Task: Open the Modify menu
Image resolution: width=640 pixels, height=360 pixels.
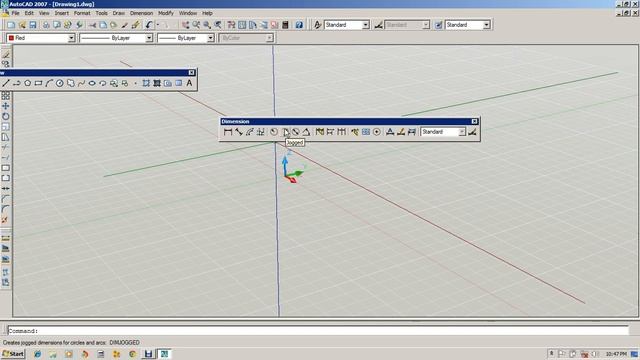Action: coord(166,13)
